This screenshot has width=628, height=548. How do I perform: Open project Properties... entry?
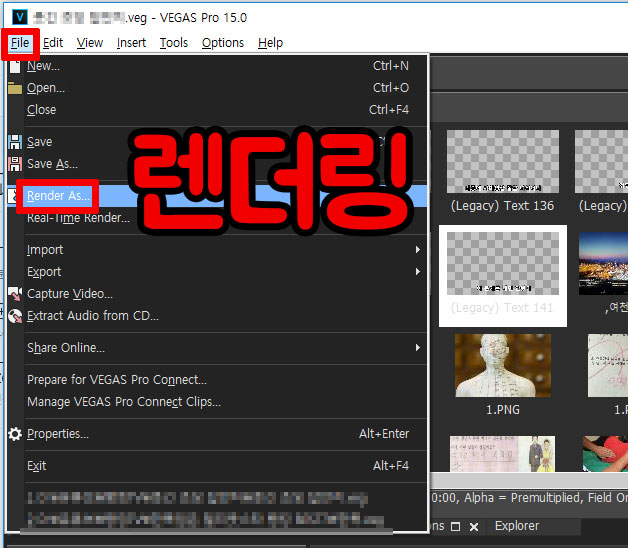(x=217, y=434)
